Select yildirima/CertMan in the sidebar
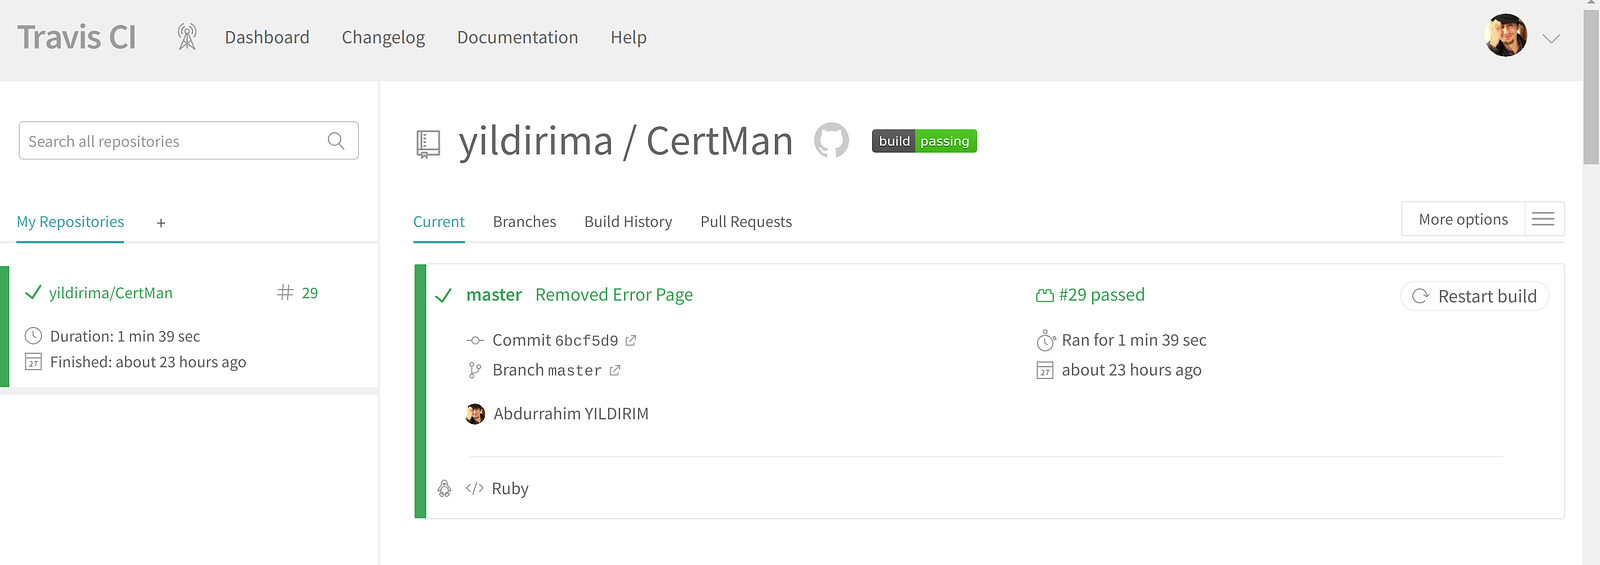This screenshot has width=1600, height=565. pos(111,293)
